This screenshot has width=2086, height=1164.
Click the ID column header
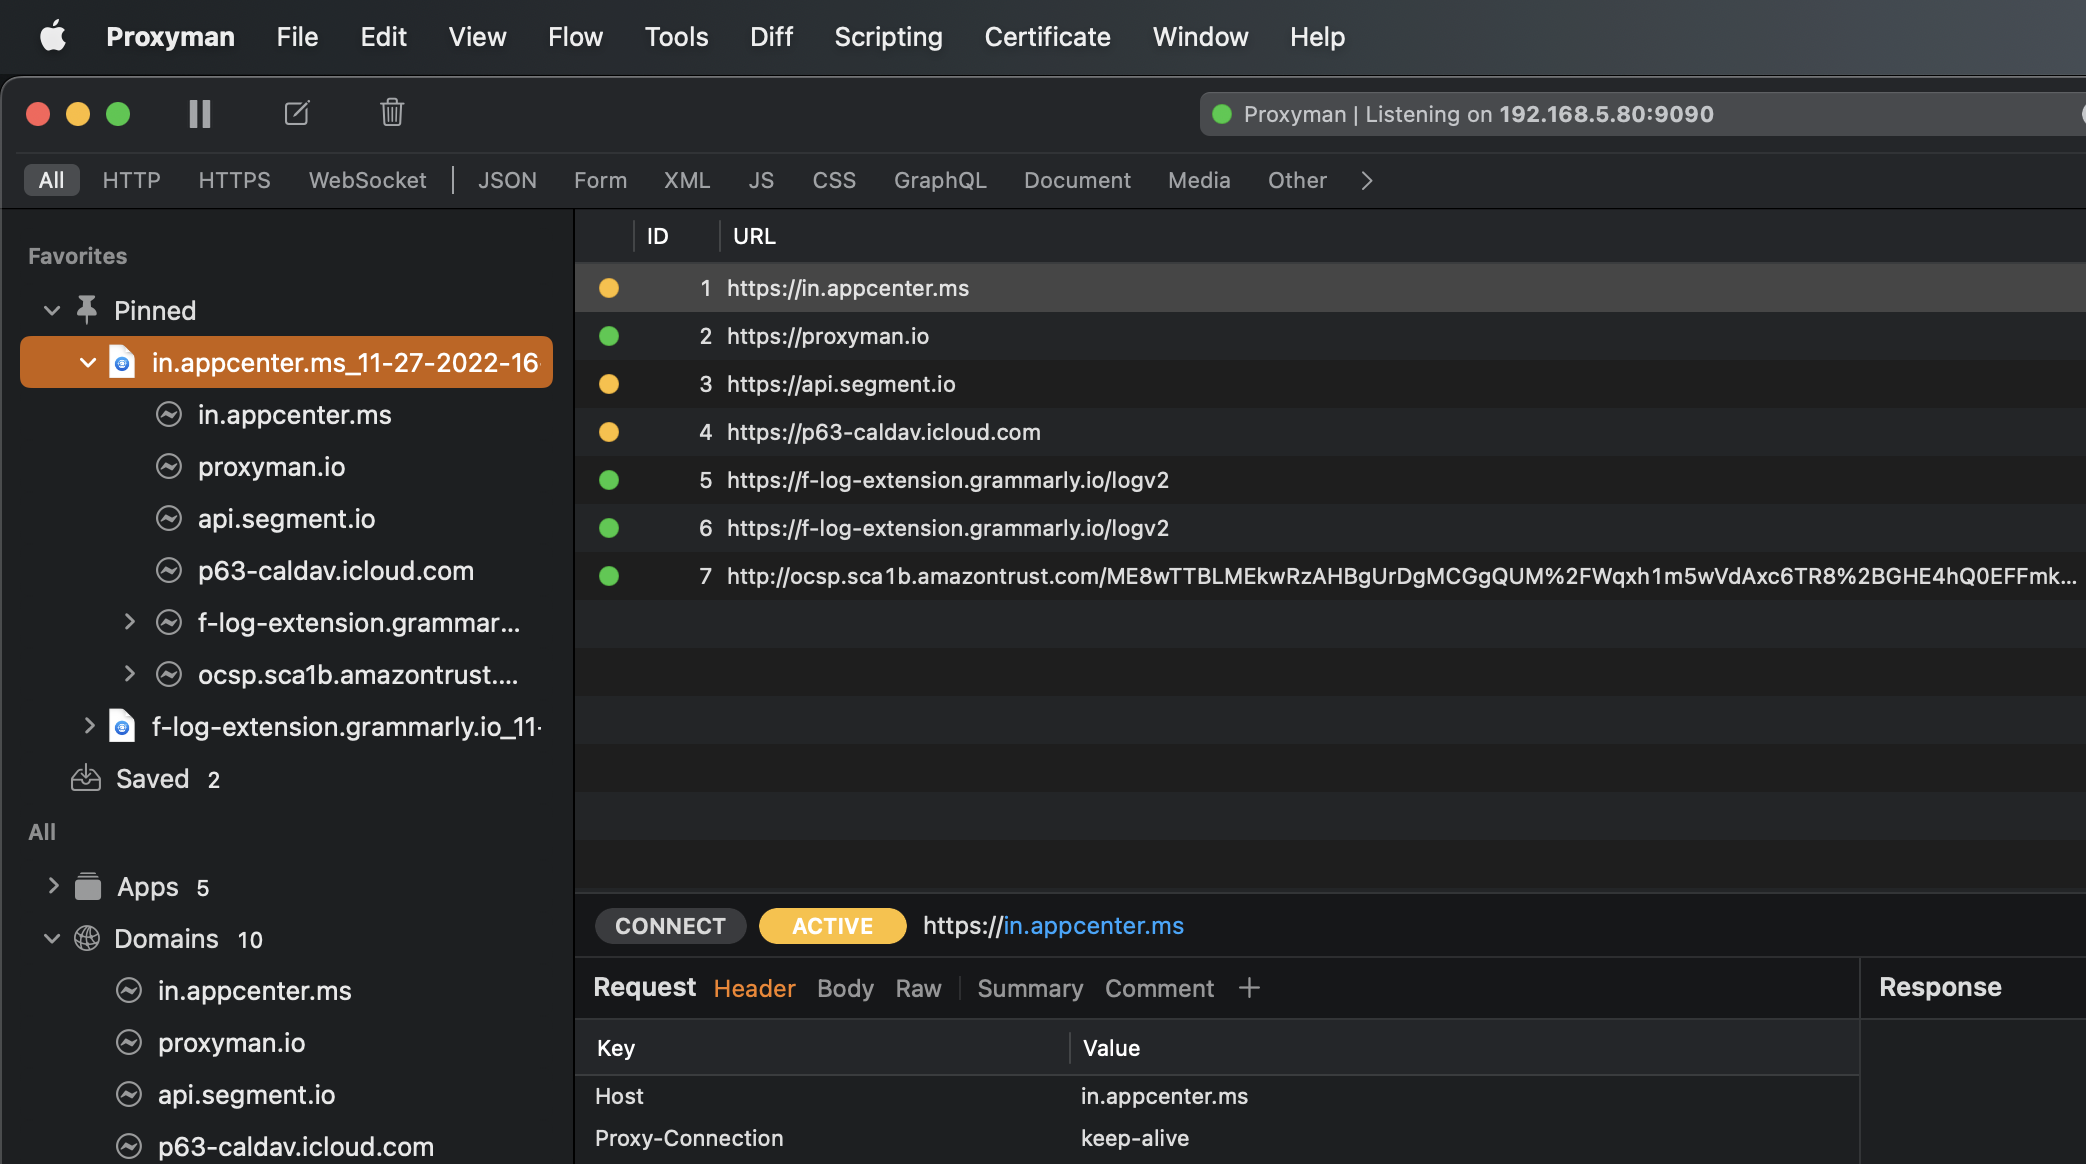click(657, 236)
